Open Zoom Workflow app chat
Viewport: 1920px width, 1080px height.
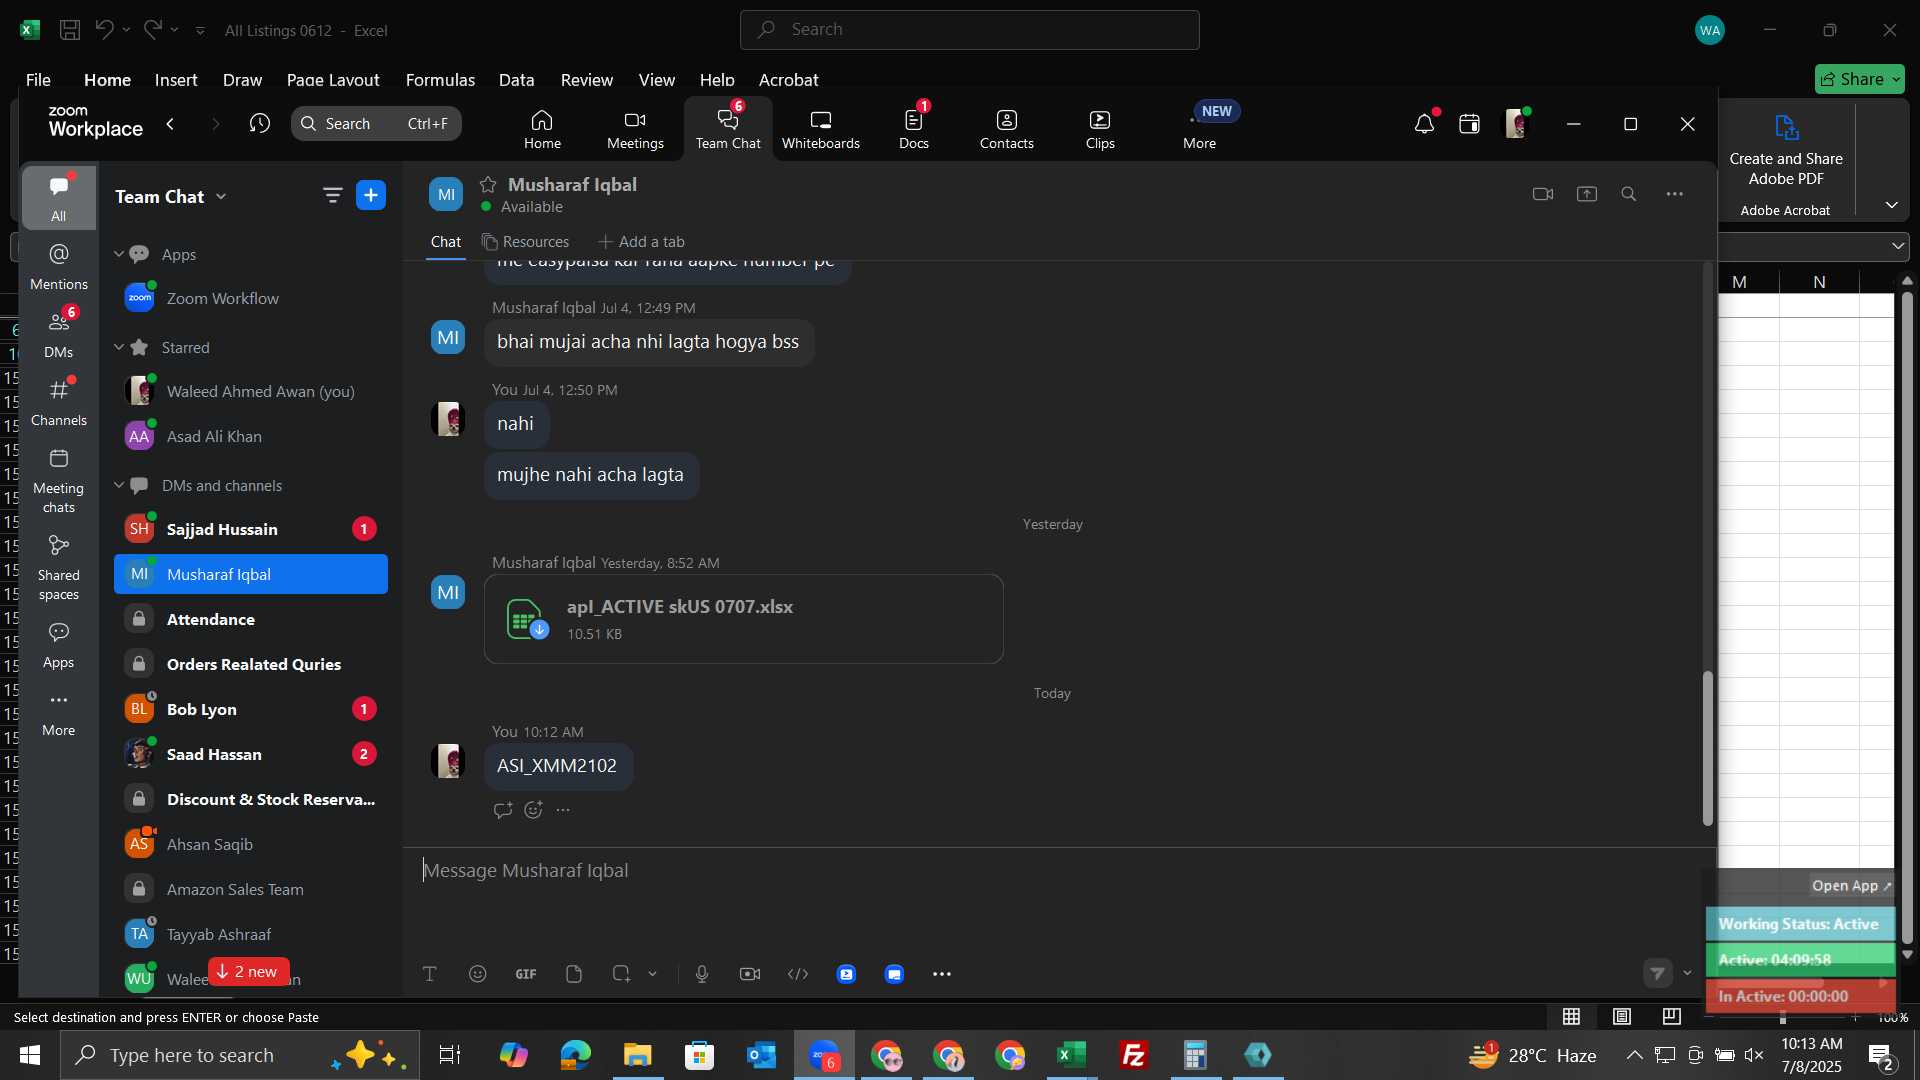(x=251, y=298)
